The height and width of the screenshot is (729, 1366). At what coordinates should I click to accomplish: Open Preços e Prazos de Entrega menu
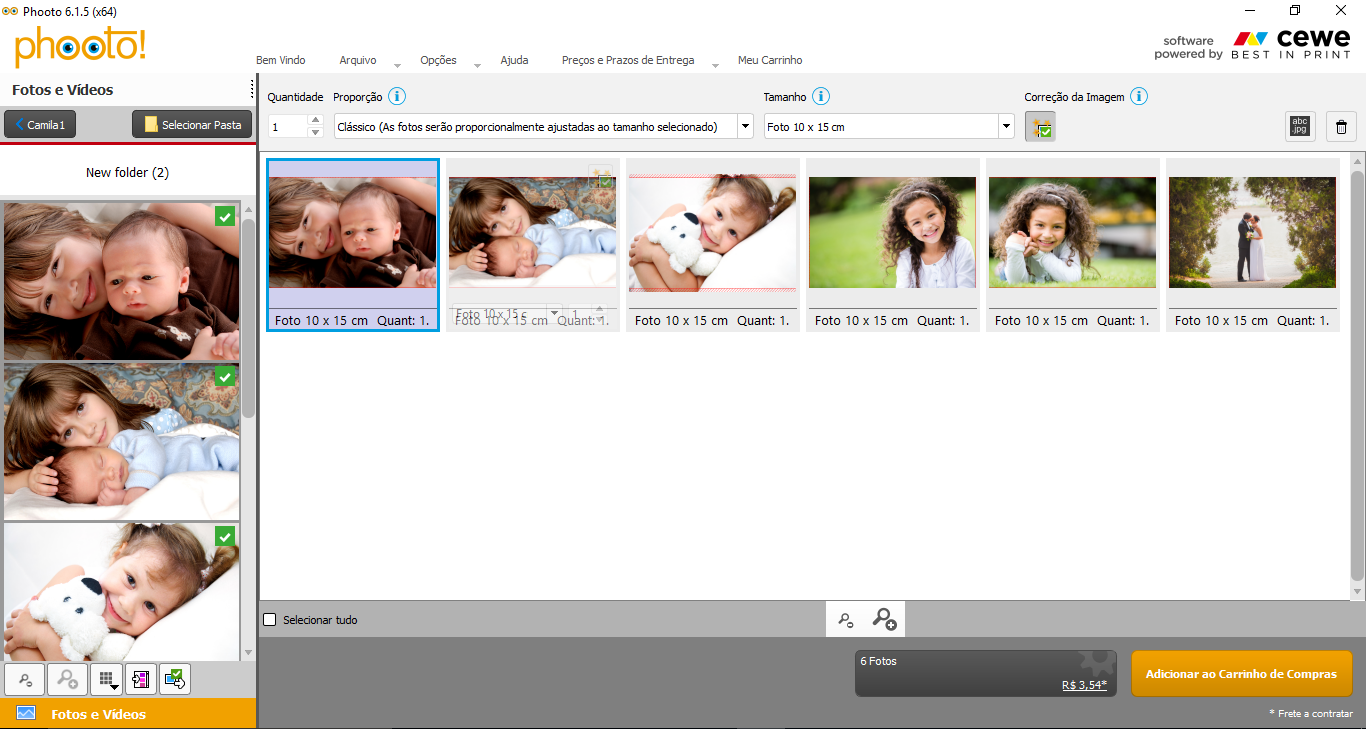(x=627, y=60)
